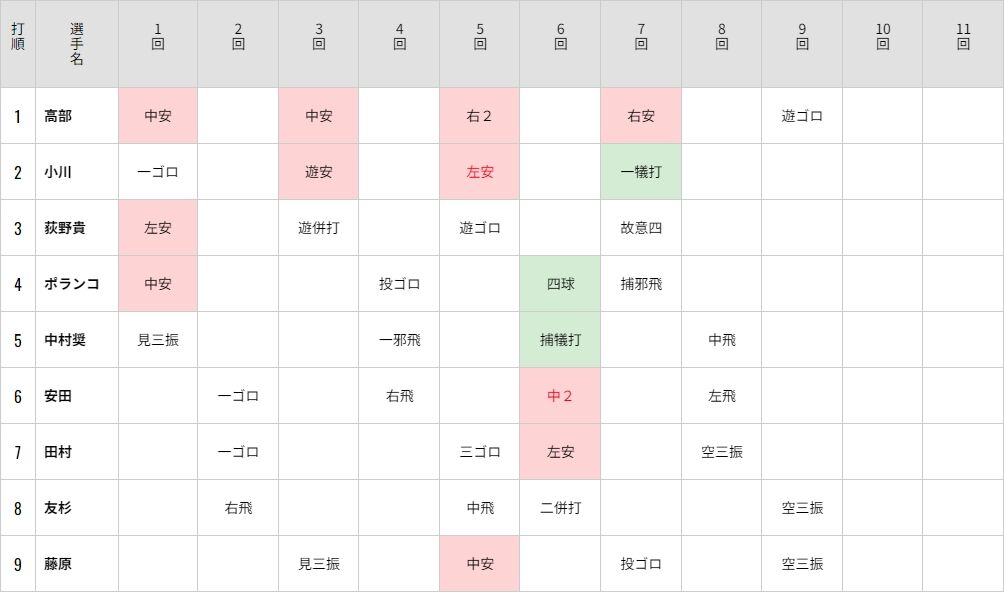Screen dimensions: 1004x592
Task: Select the 5回 column header
Action: pyautogui.click(x=480, y=44)
